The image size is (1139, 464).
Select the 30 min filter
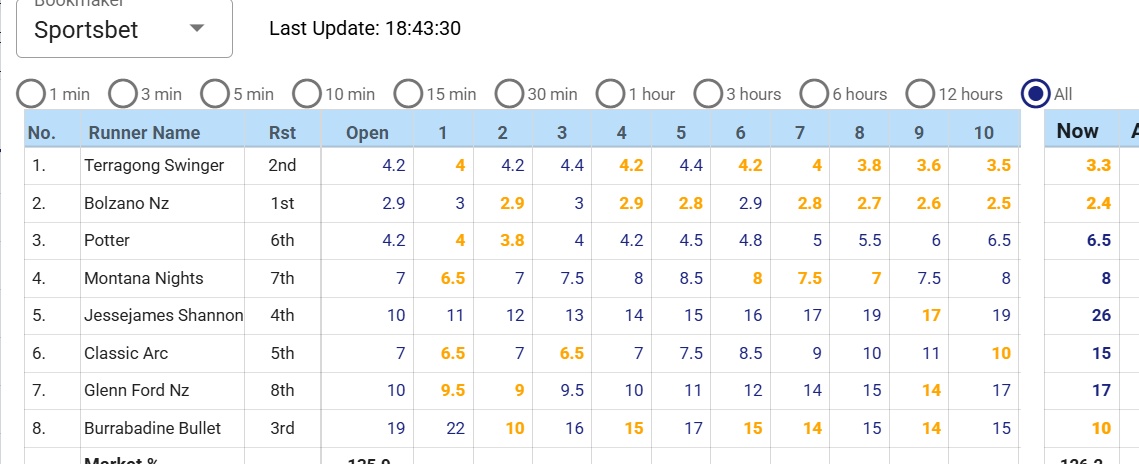(x=510, y=94)
